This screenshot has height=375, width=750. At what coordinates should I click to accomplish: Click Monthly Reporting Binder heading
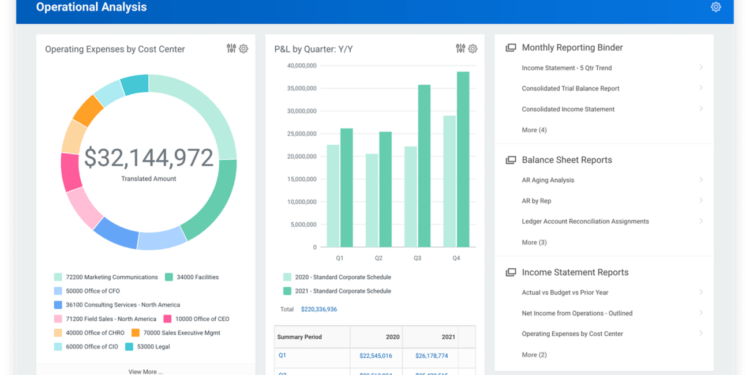tap(572, 47)
